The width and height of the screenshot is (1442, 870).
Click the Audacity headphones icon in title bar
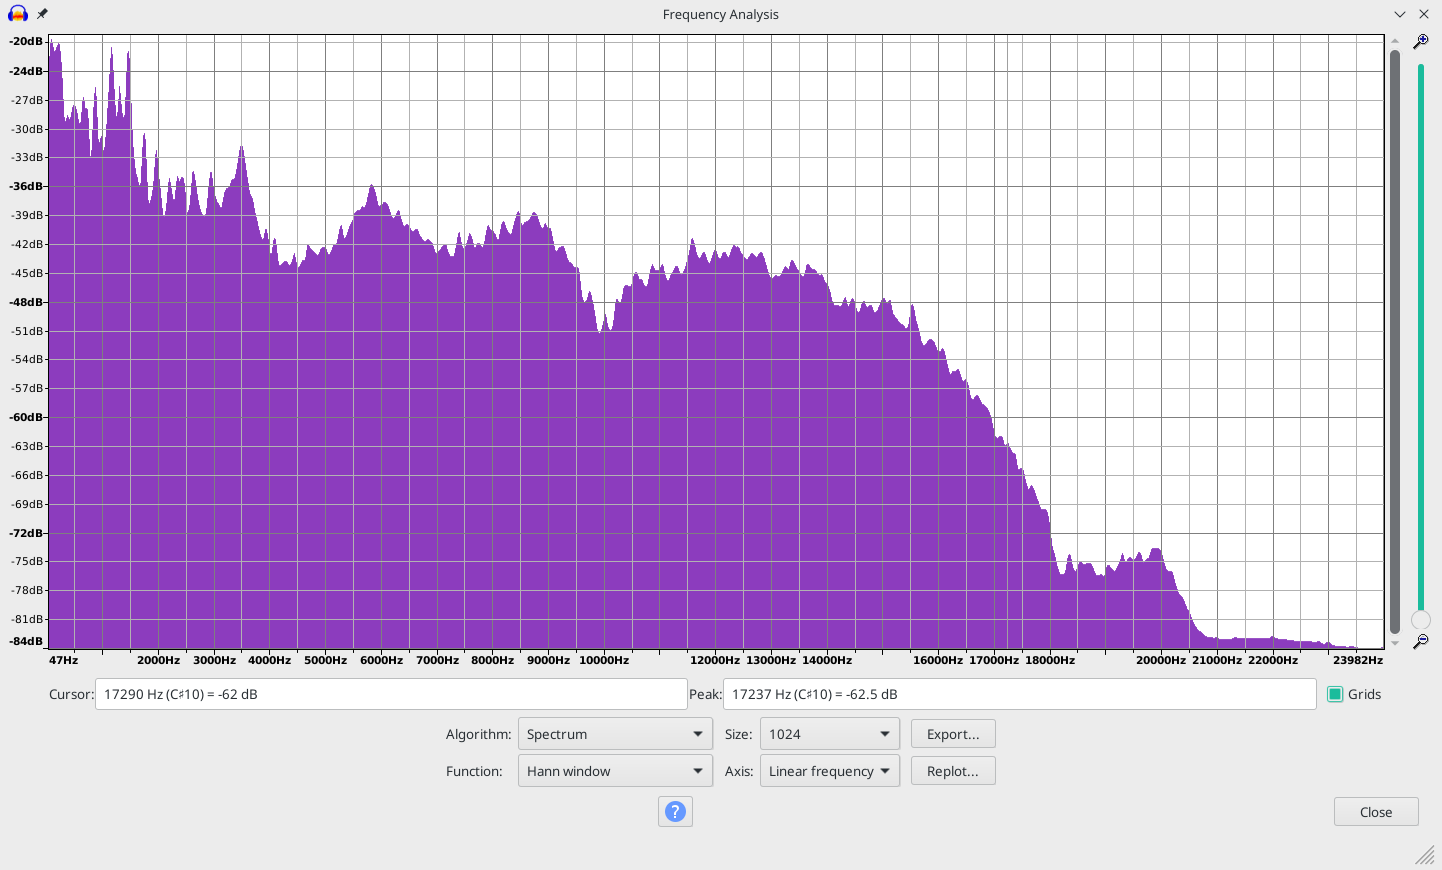(18, 14)
